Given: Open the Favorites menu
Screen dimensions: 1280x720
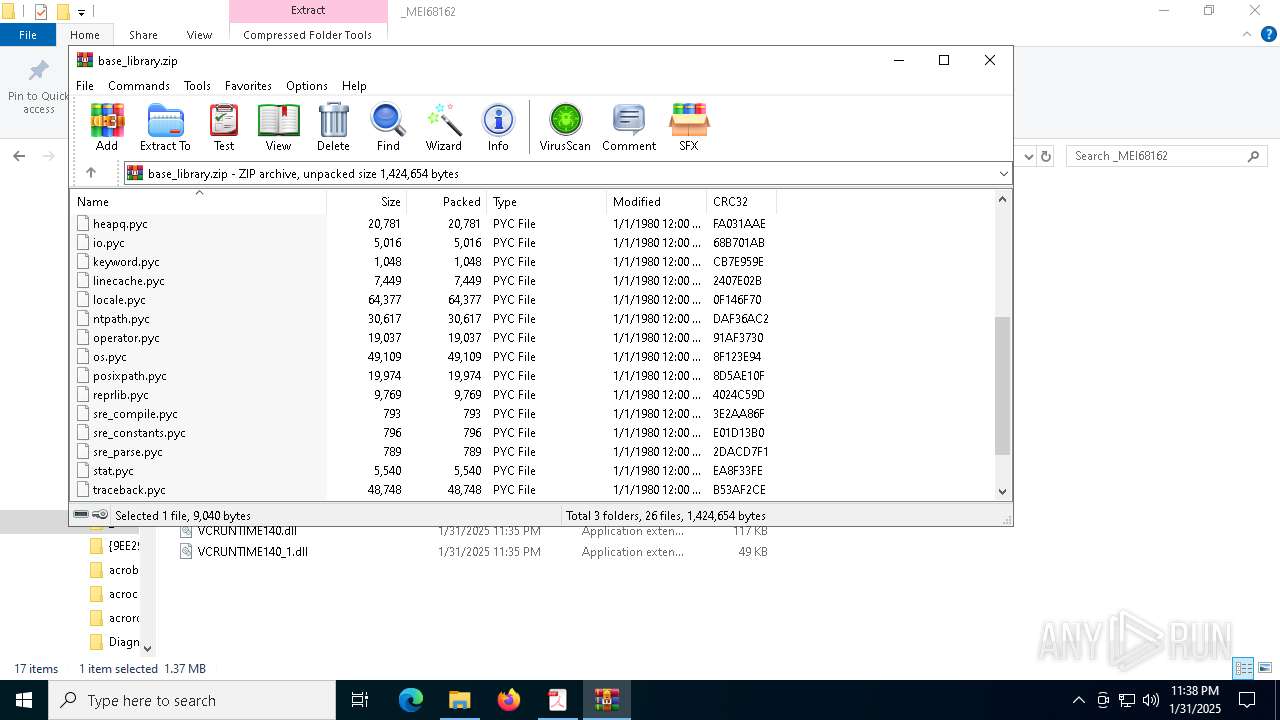Looking at the screenshot, I should (x=248, y=86).
